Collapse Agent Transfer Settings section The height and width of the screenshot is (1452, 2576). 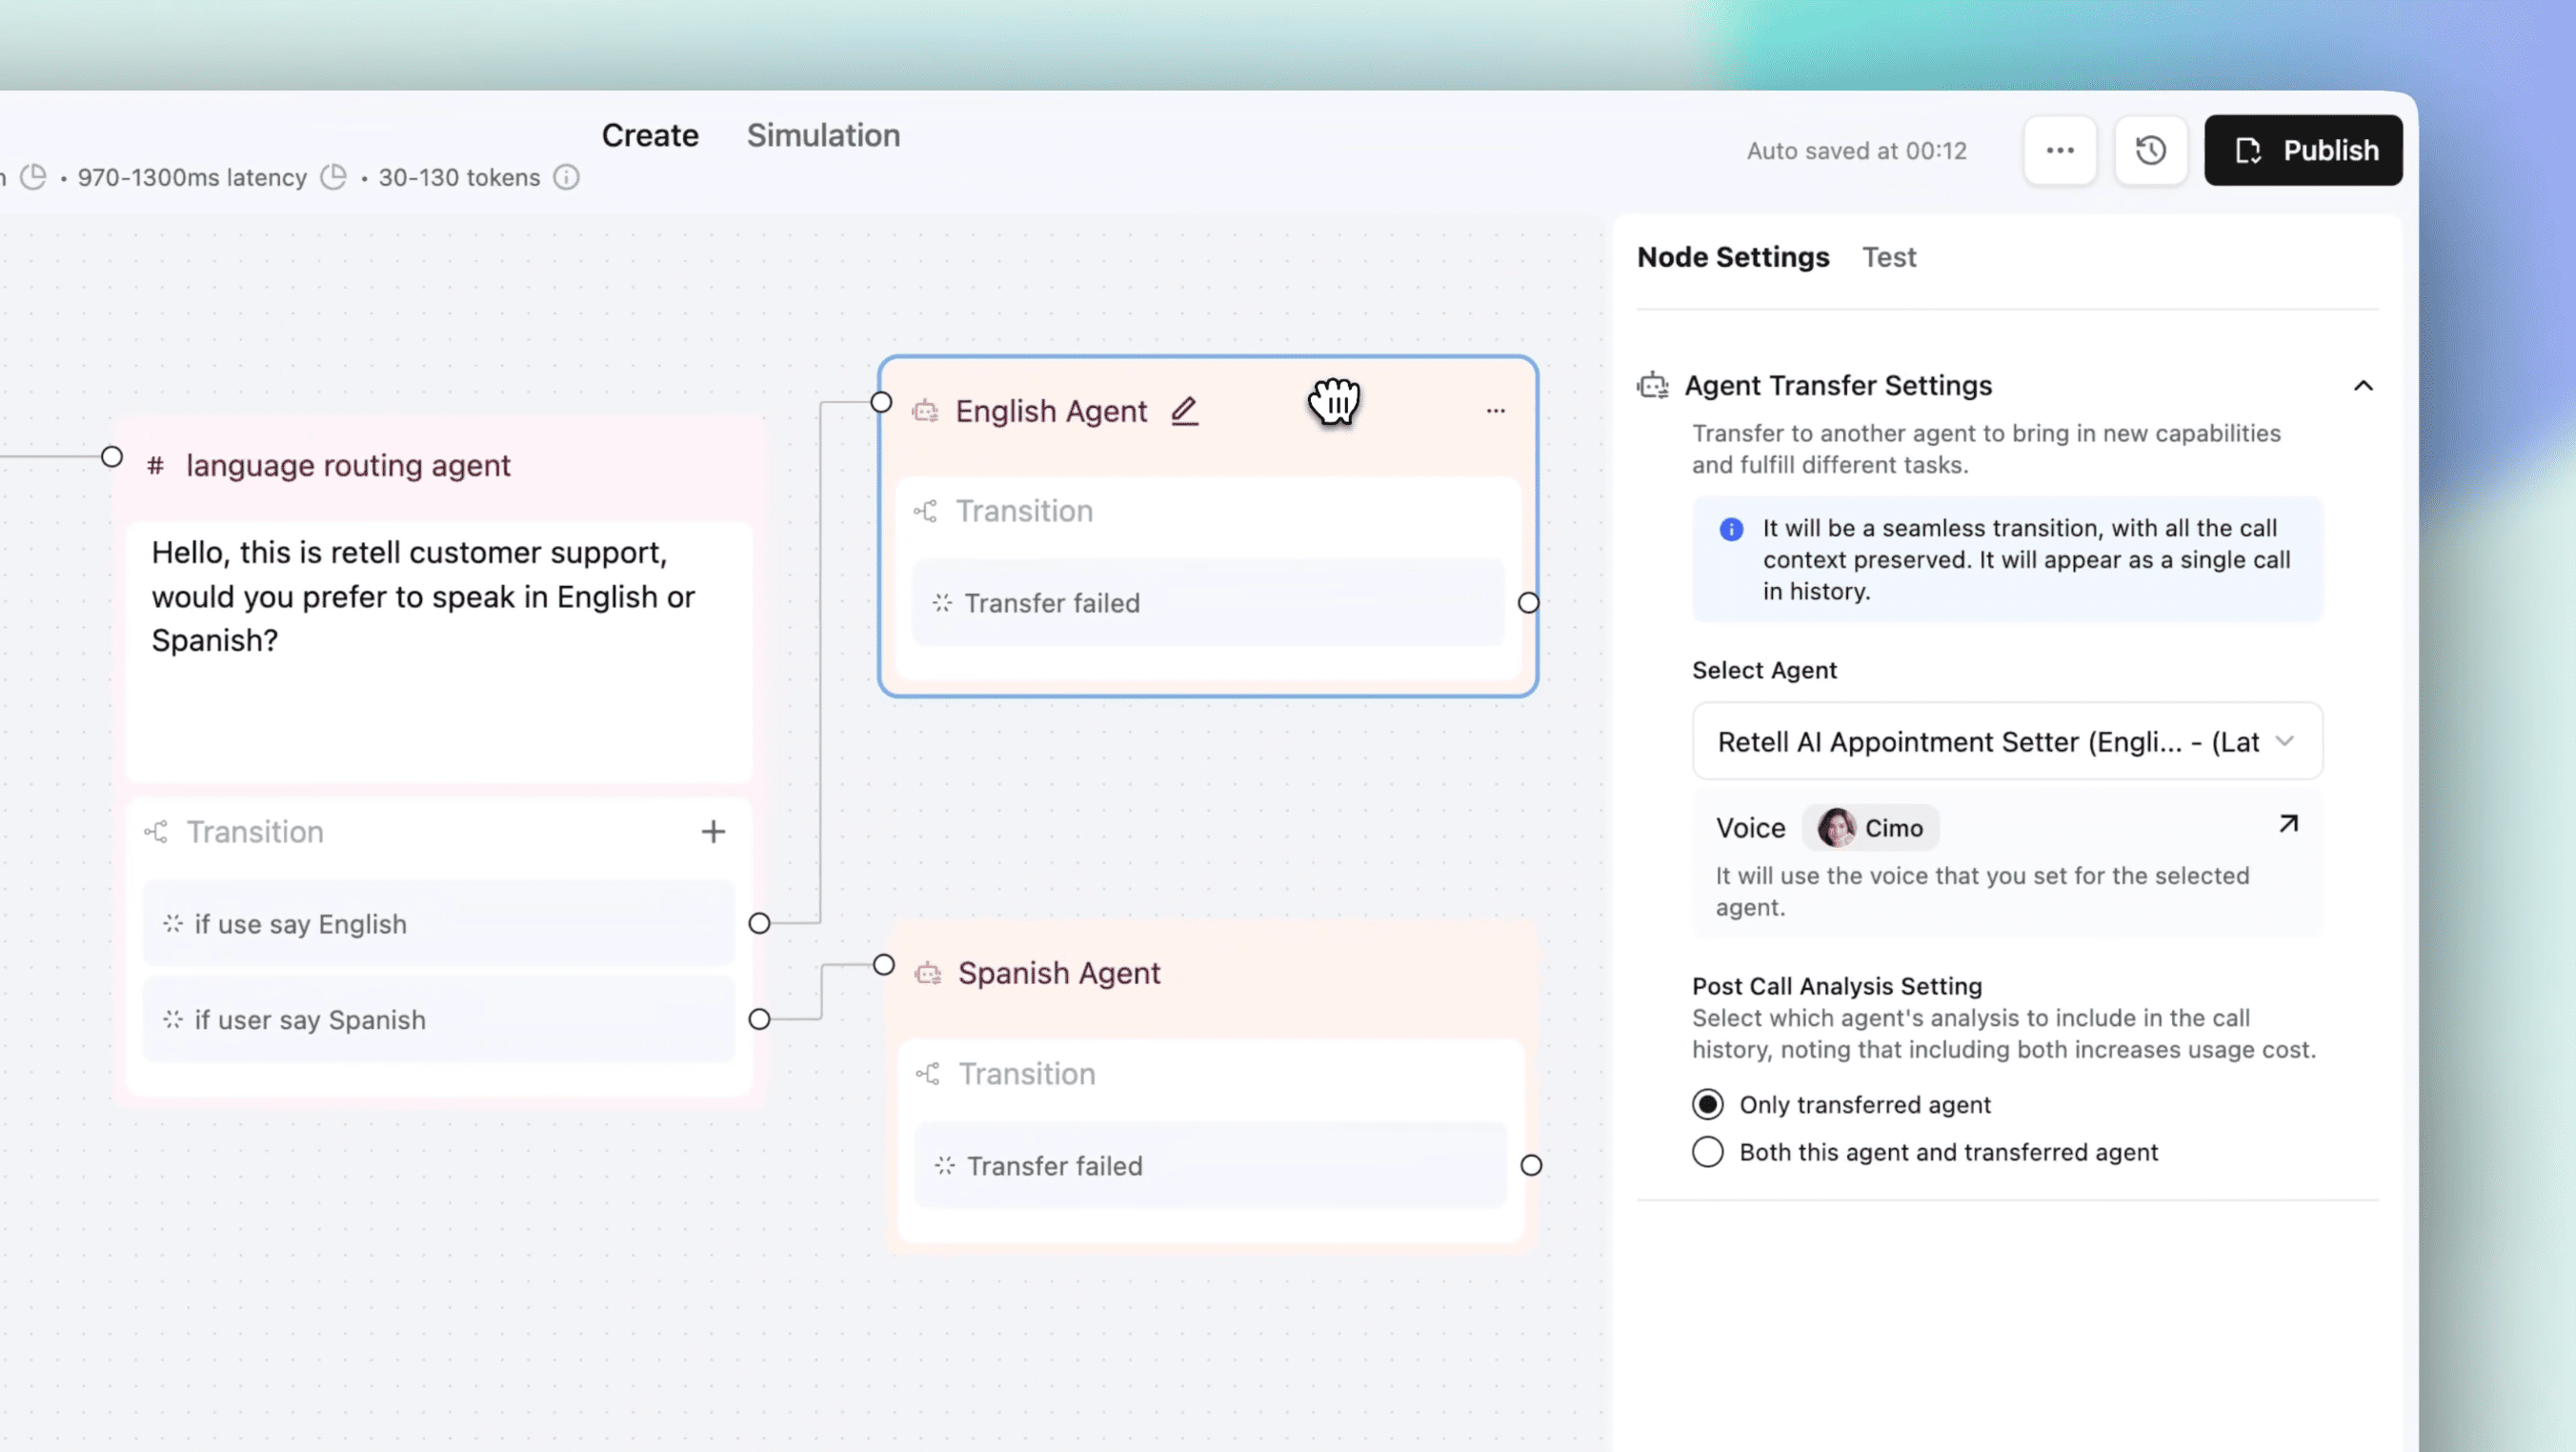(x=2363, y=386)
